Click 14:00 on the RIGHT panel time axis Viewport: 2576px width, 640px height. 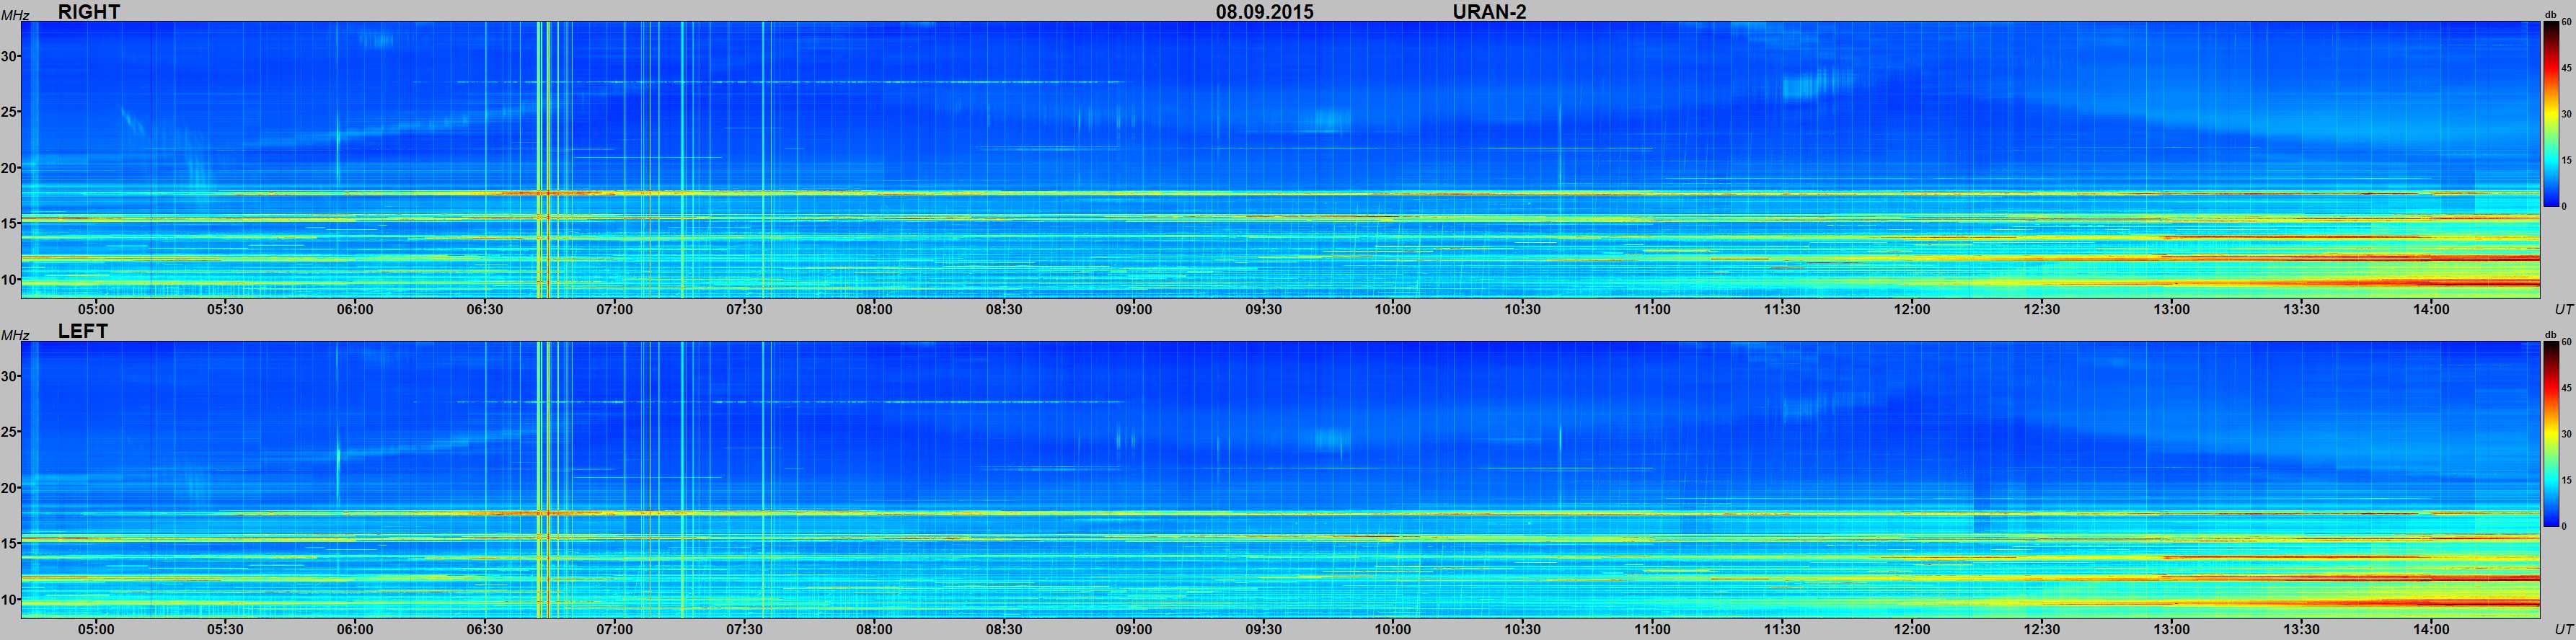click(2431, 309)
